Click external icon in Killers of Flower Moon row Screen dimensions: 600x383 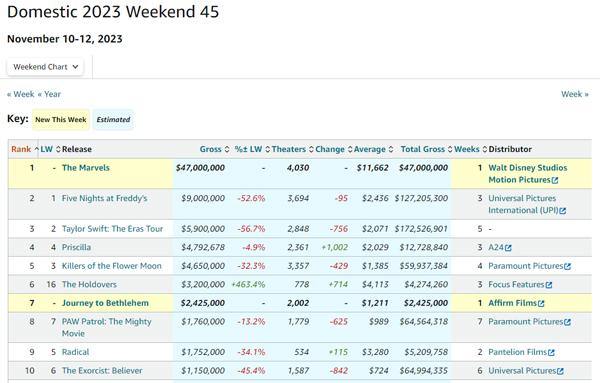(x=567, y=267)
